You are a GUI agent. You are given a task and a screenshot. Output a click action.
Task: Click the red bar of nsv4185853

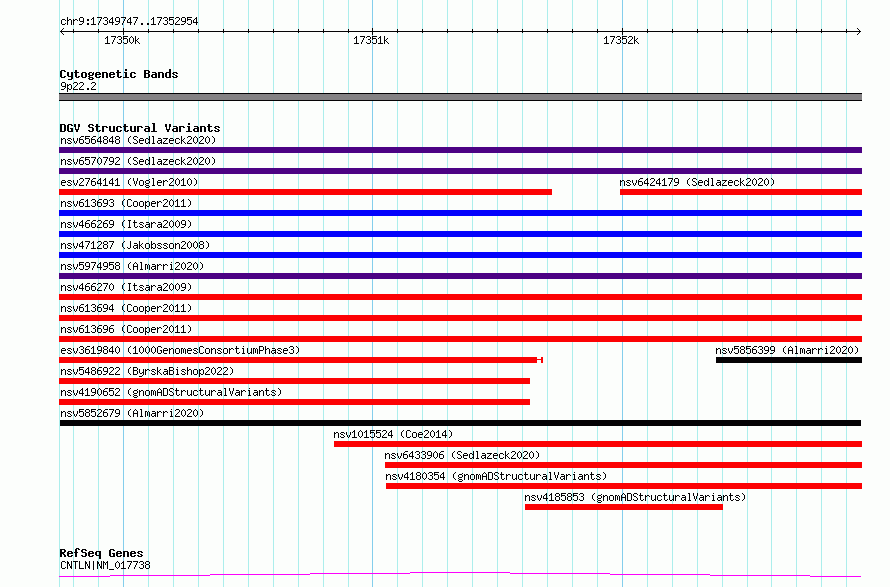[x=624, y=507]
